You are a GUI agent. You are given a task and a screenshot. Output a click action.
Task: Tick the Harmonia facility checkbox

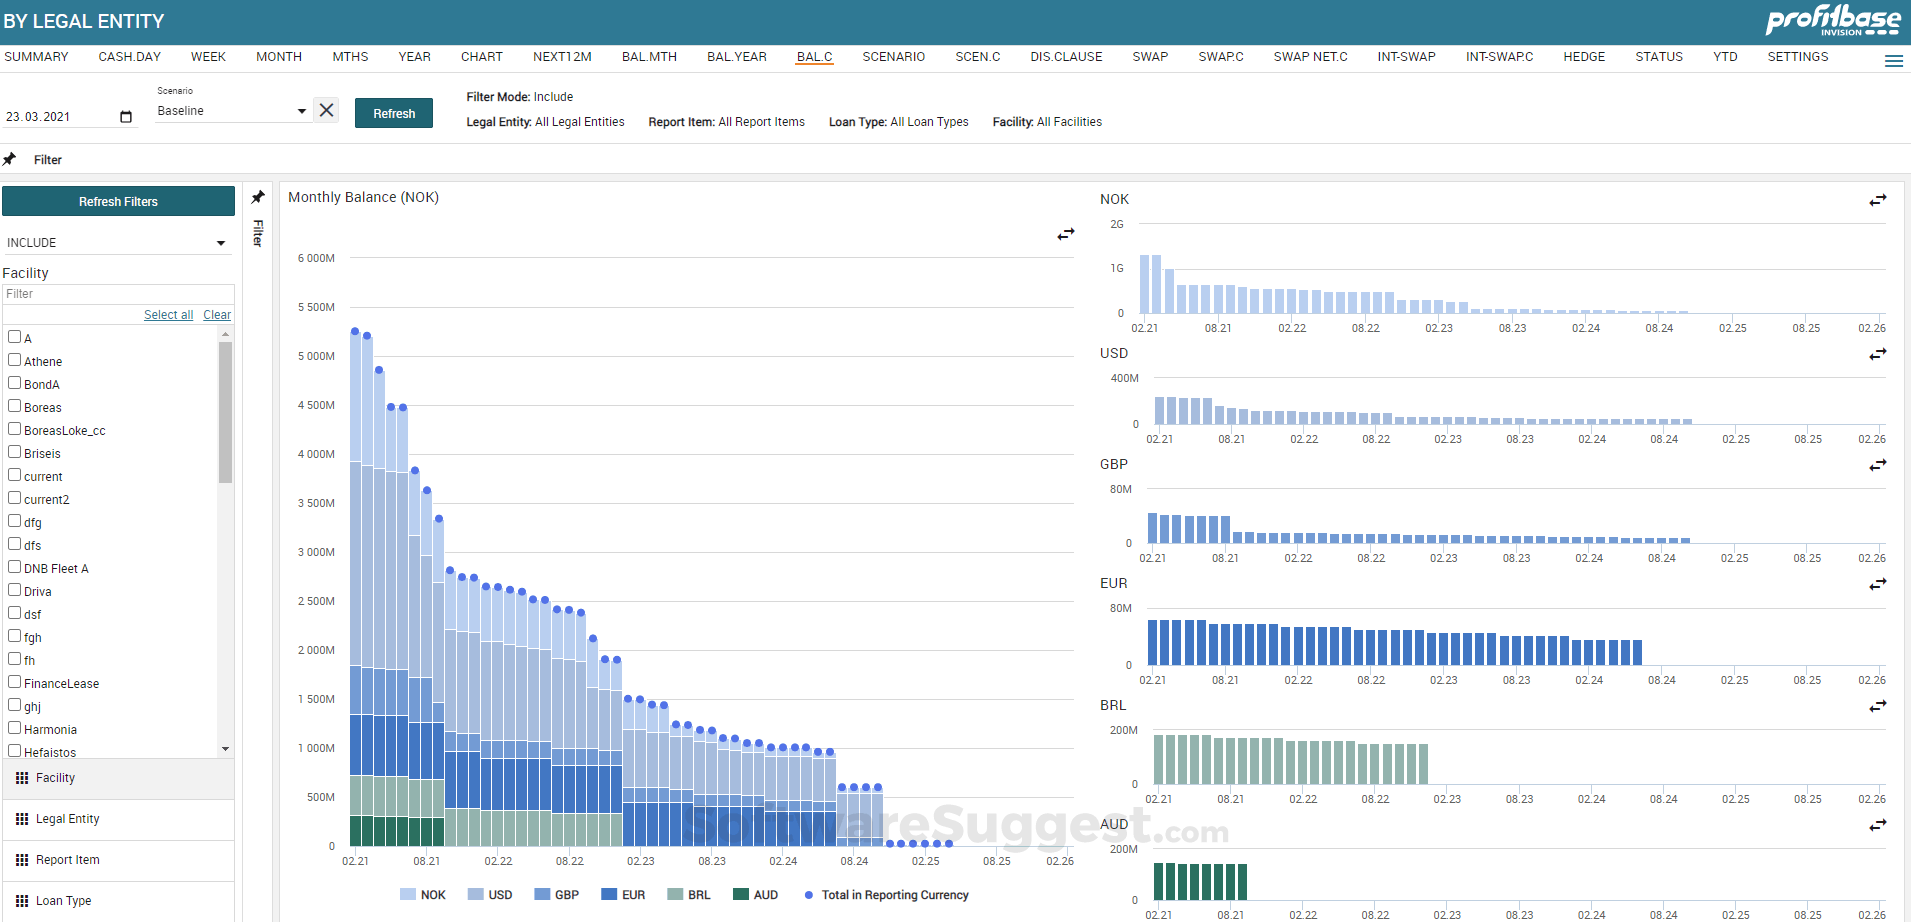coord(13,728)
